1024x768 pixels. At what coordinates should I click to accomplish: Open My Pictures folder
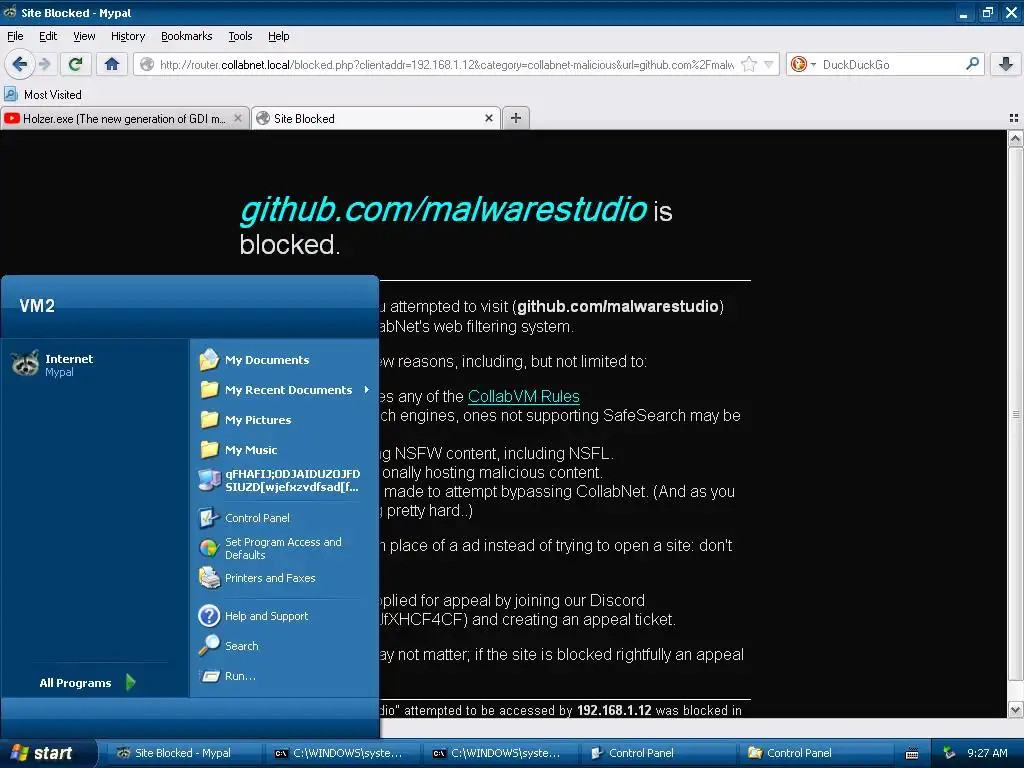(x=284, y=420)
